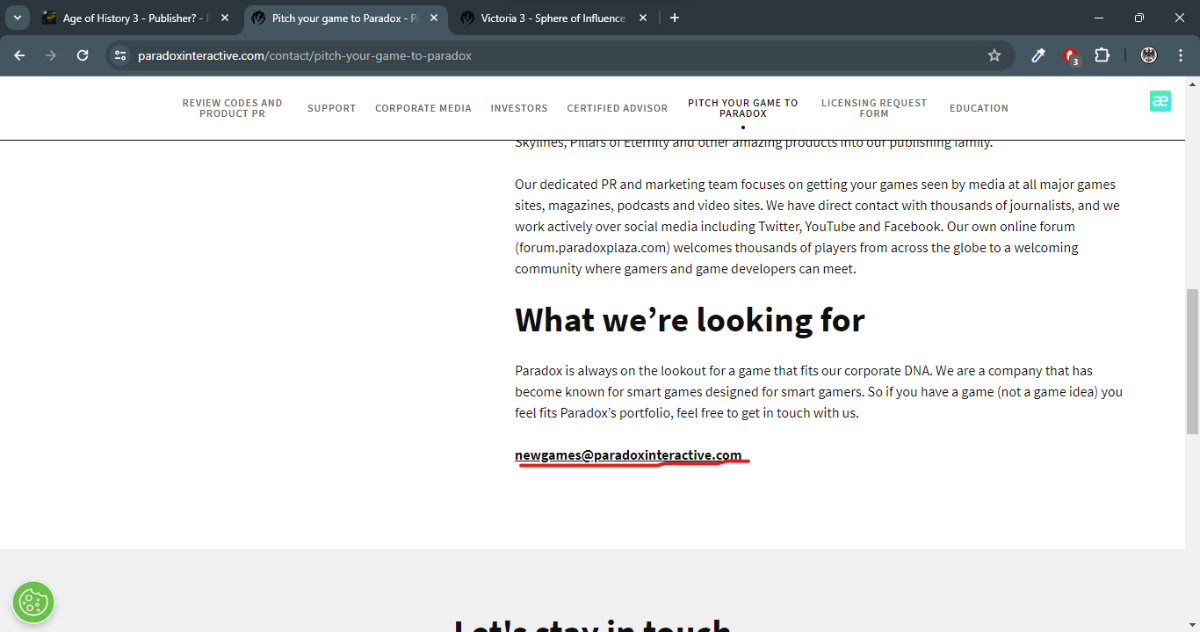
Task: Open the red extension with badge 3
Action: 1070,56
